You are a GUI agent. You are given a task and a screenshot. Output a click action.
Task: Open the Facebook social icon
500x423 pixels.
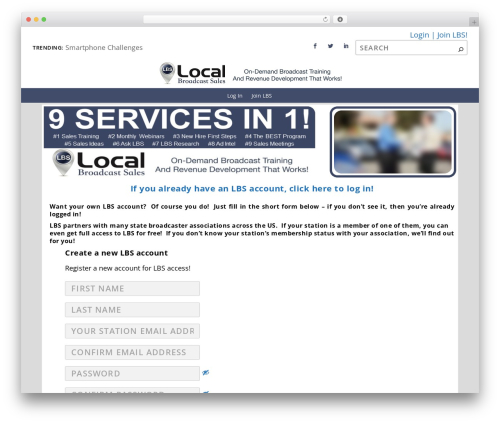tap(315, 46)
